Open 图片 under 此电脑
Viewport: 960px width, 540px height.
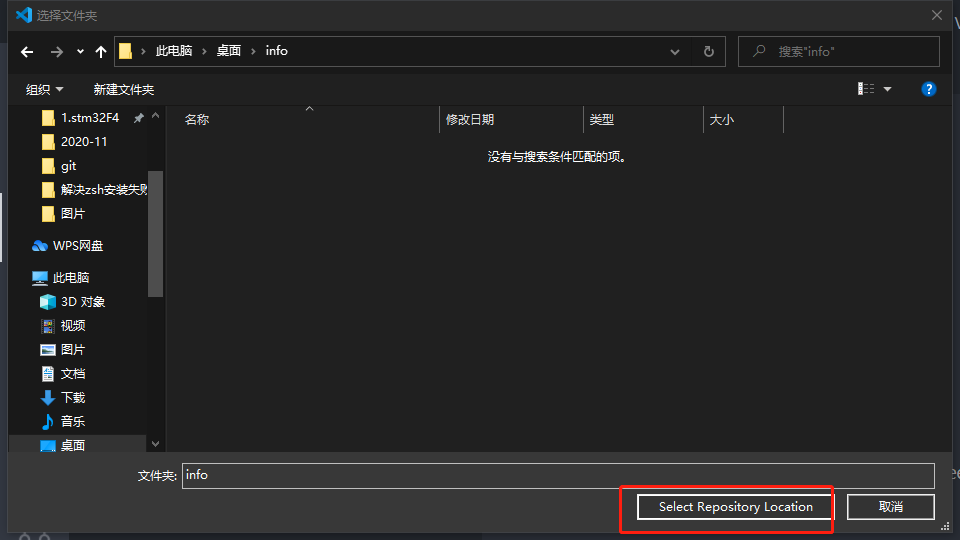[x=63, y=350]
